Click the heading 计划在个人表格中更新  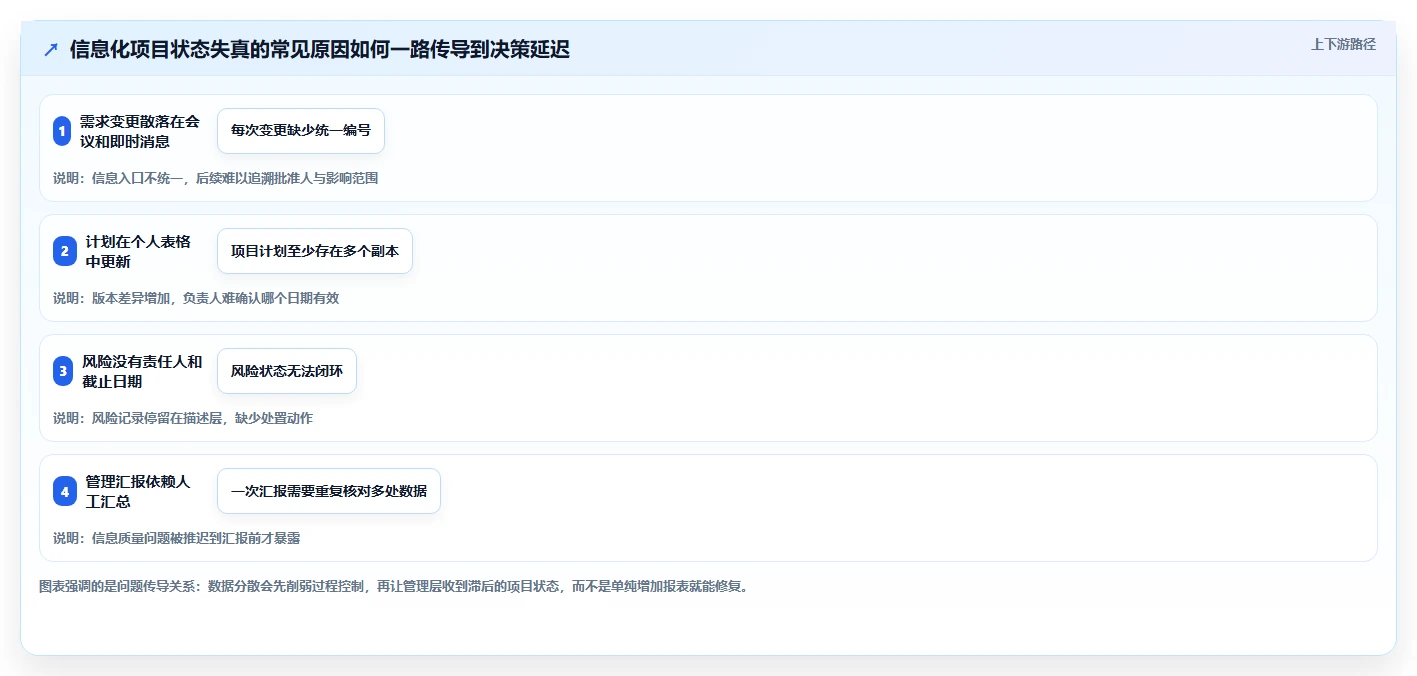[138, 251]
